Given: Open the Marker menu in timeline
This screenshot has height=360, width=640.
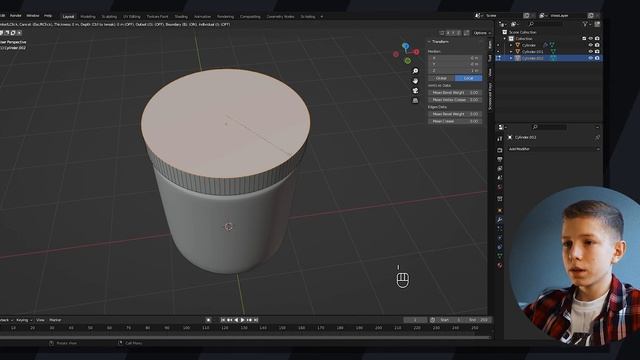Looking at the screenshot, I should [55, 320].
